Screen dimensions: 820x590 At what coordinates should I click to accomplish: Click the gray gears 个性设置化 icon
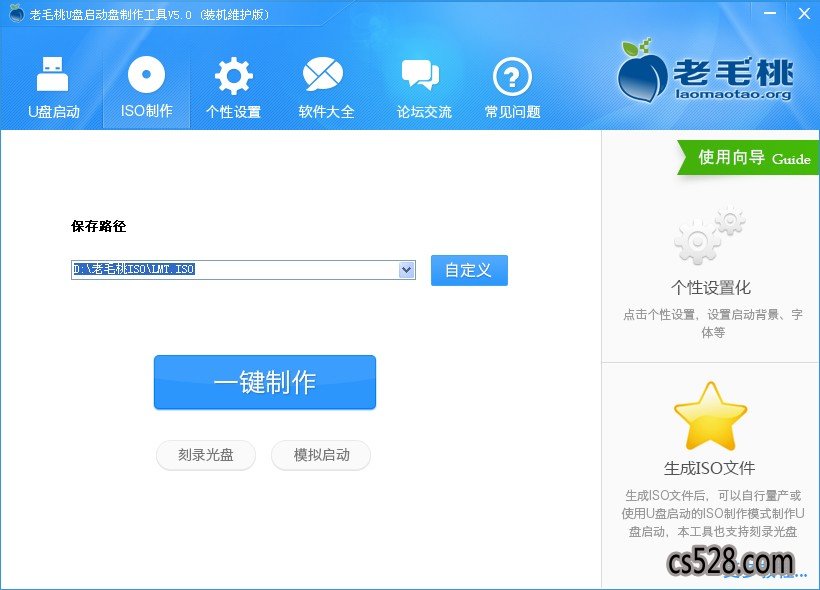tap(710, 235)
